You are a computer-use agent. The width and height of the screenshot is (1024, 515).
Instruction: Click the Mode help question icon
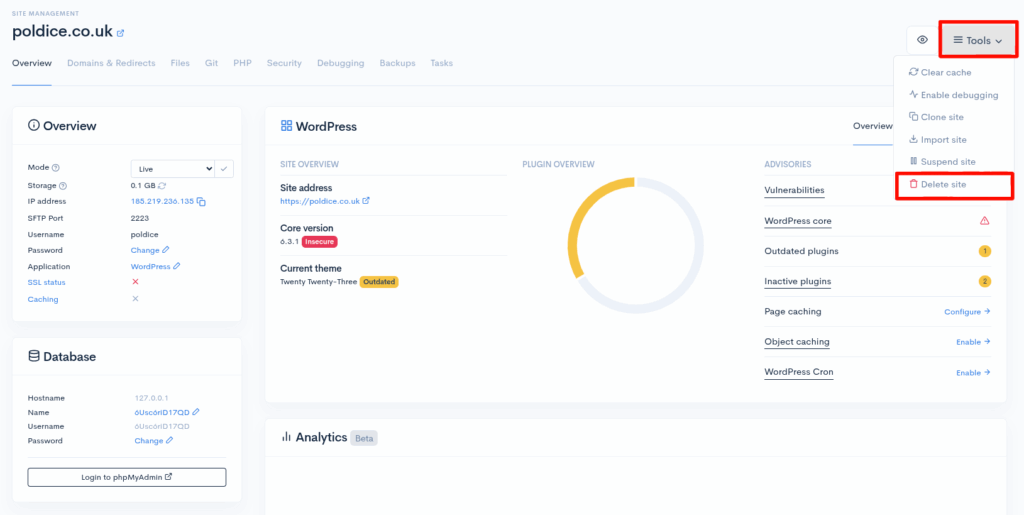(56, 169)
